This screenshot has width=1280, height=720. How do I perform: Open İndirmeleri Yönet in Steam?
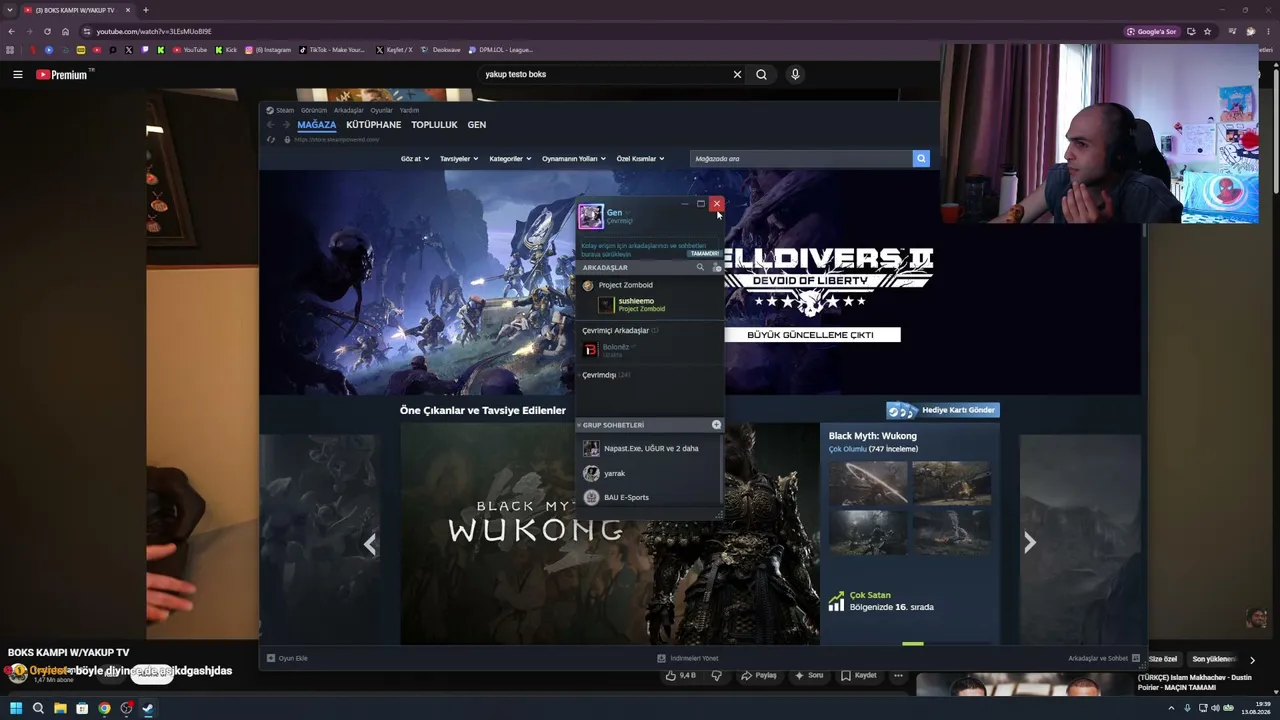pyautogui.click(x=688, y=658)
